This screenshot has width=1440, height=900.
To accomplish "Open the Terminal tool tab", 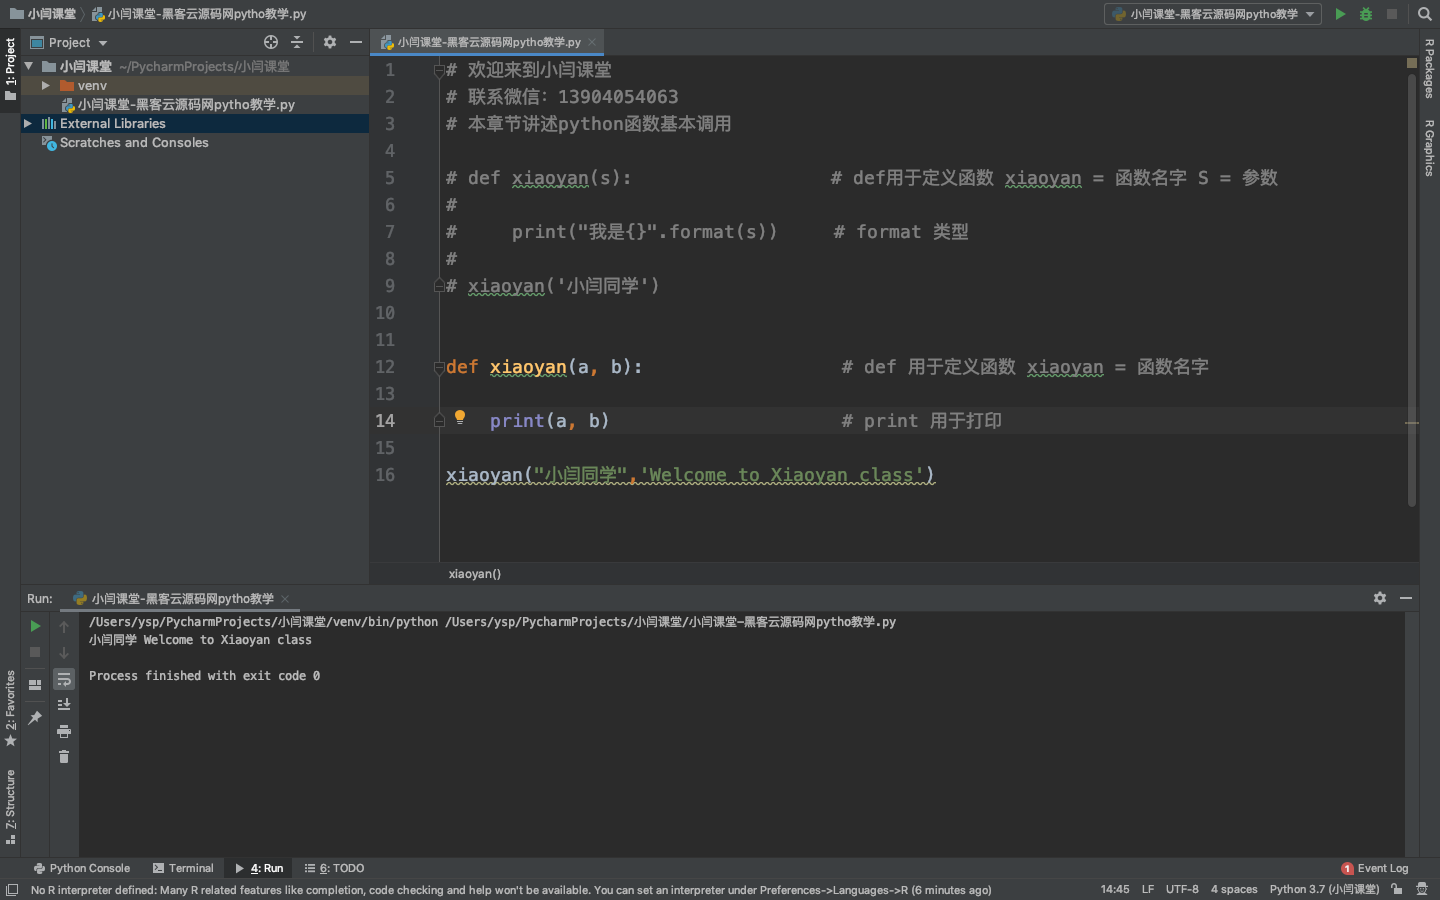I will 183,868.
